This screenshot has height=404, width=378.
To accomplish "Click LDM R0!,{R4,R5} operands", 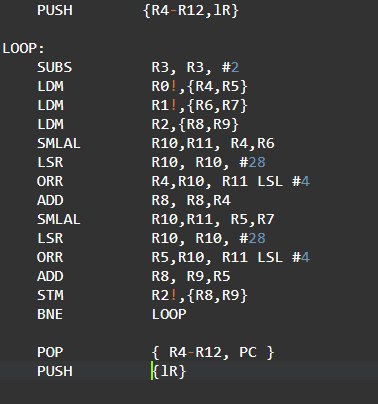I will click(x=200, y=87).
